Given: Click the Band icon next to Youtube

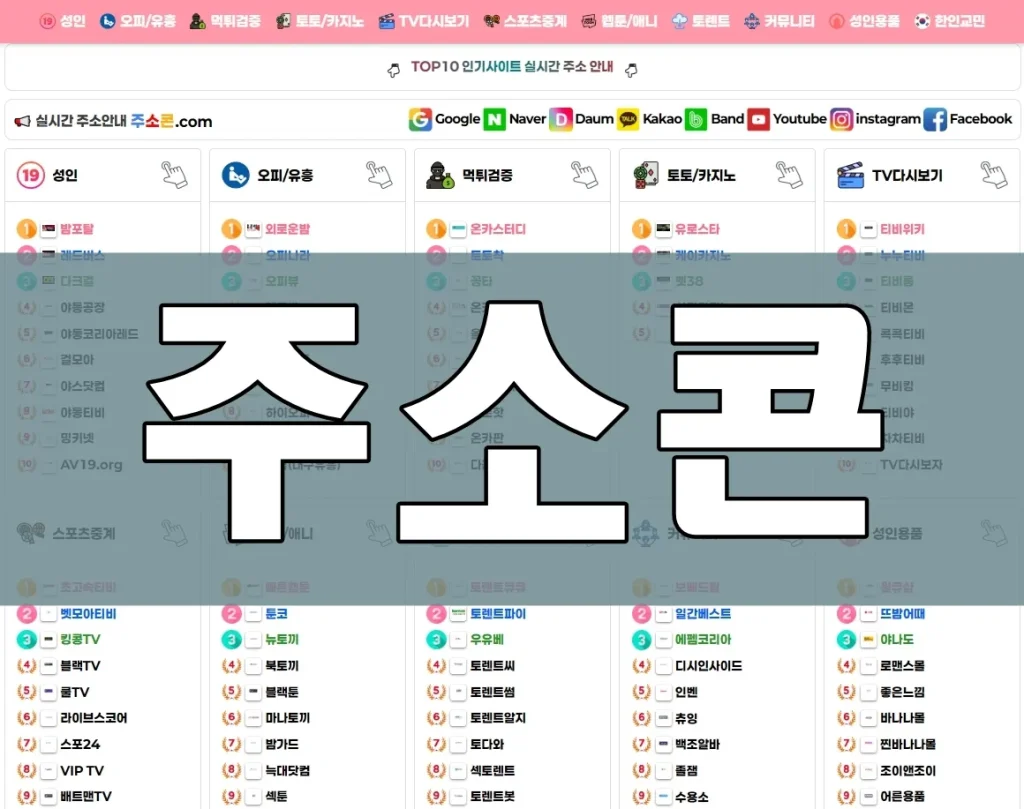Looking at the screenshot, I should (x=697, y=119).
